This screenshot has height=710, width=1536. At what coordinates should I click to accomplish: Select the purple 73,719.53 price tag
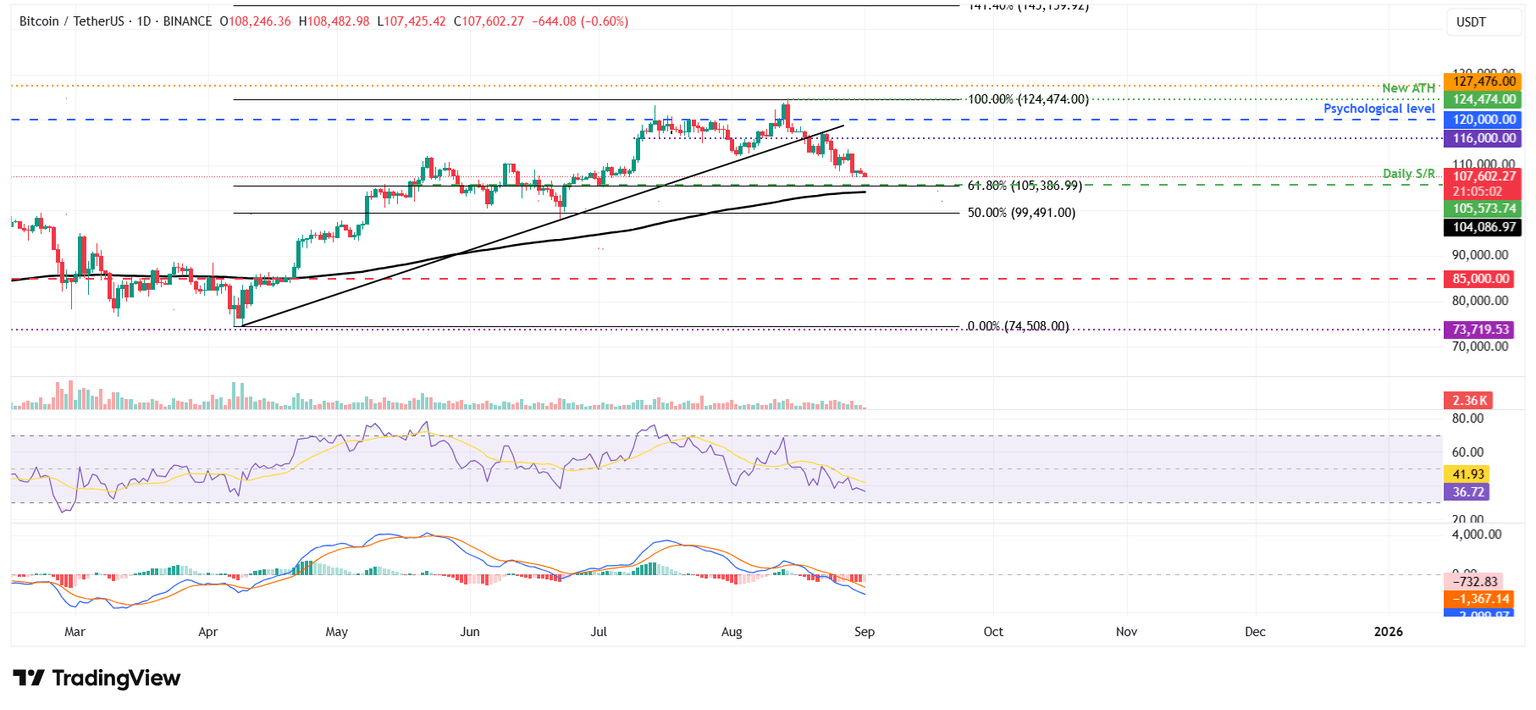coord(1479,329)
